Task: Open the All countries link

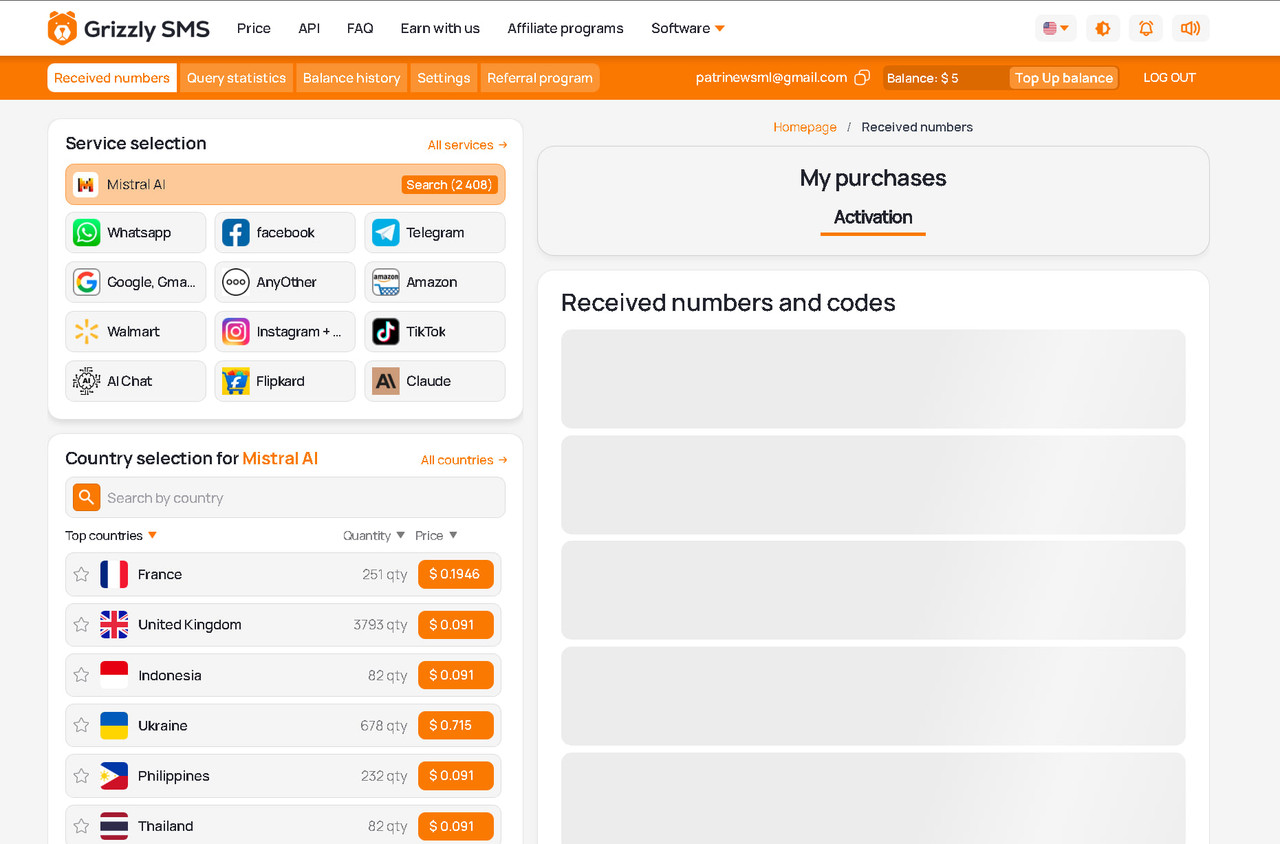Action: (x=464, y=460)
